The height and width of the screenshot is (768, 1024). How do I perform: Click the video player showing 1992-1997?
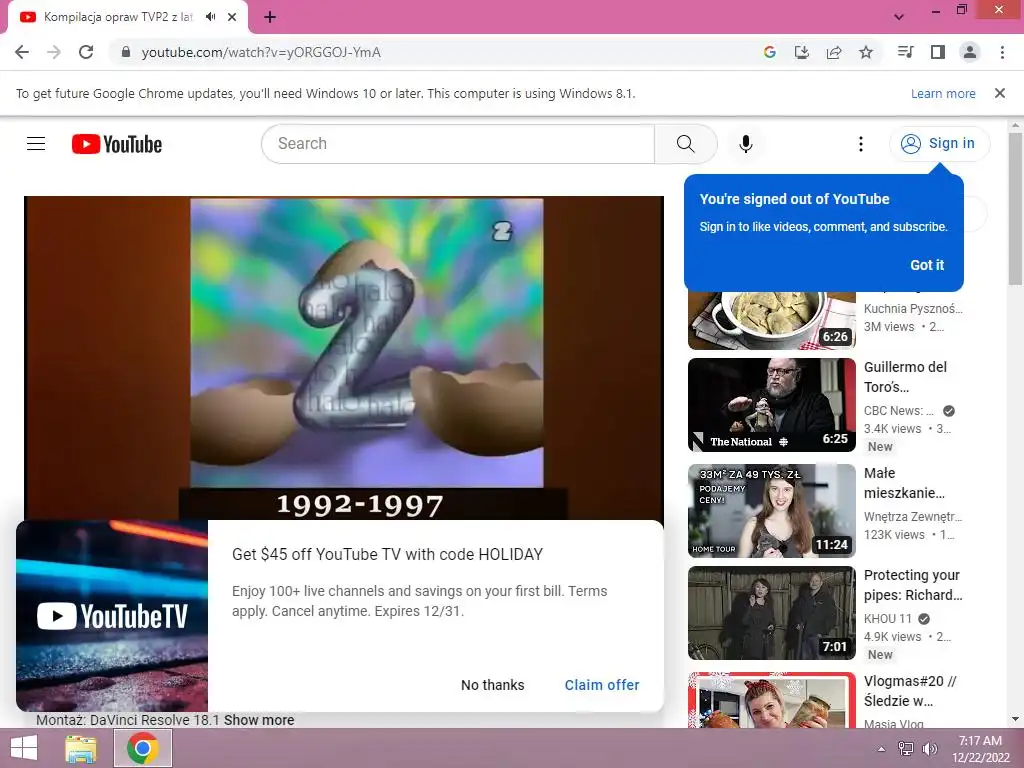344,358
